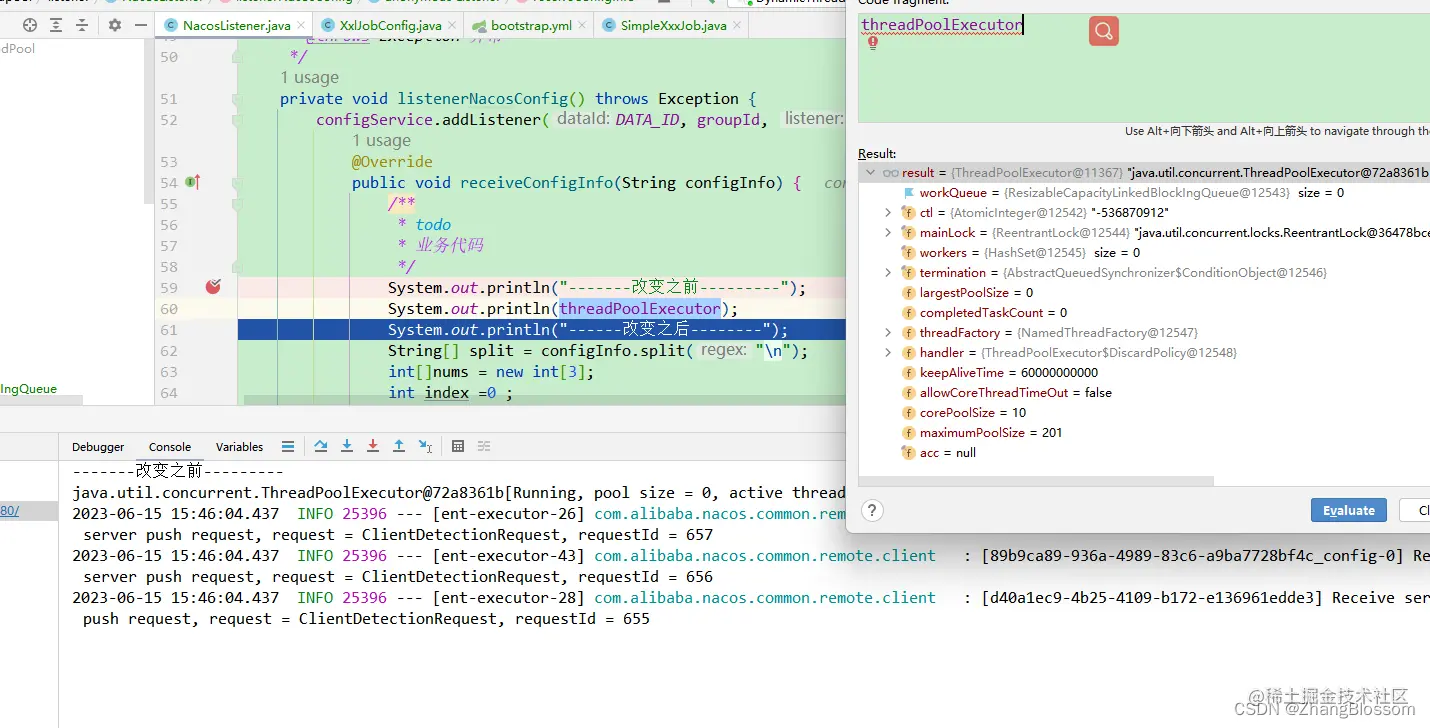This screenshot has height=728, width=1430.
Task: Close the bootstrap.yml tab
Action: (x=582, y=25)
